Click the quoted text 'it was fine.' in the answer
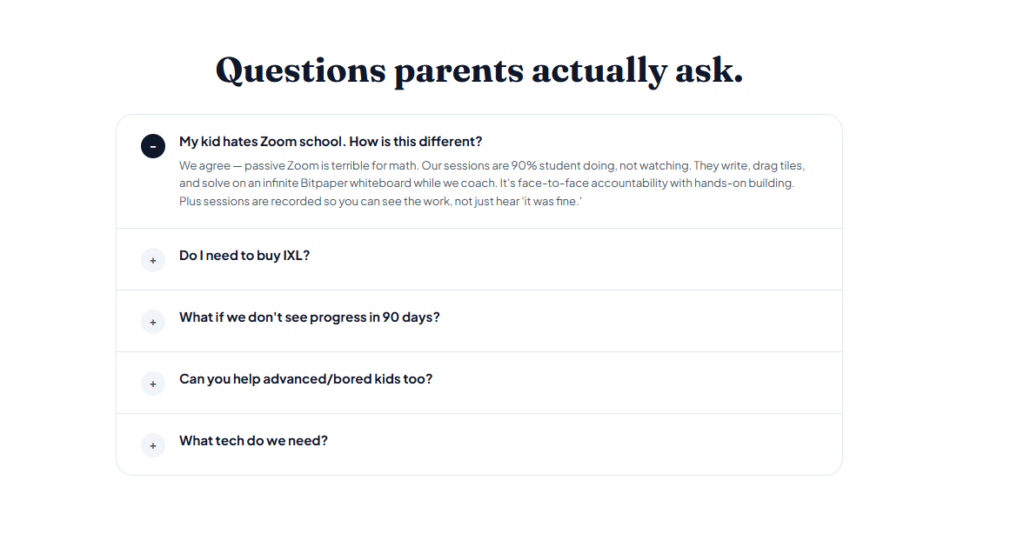Viewport: 1024px width, 534px height. [551, 201]
